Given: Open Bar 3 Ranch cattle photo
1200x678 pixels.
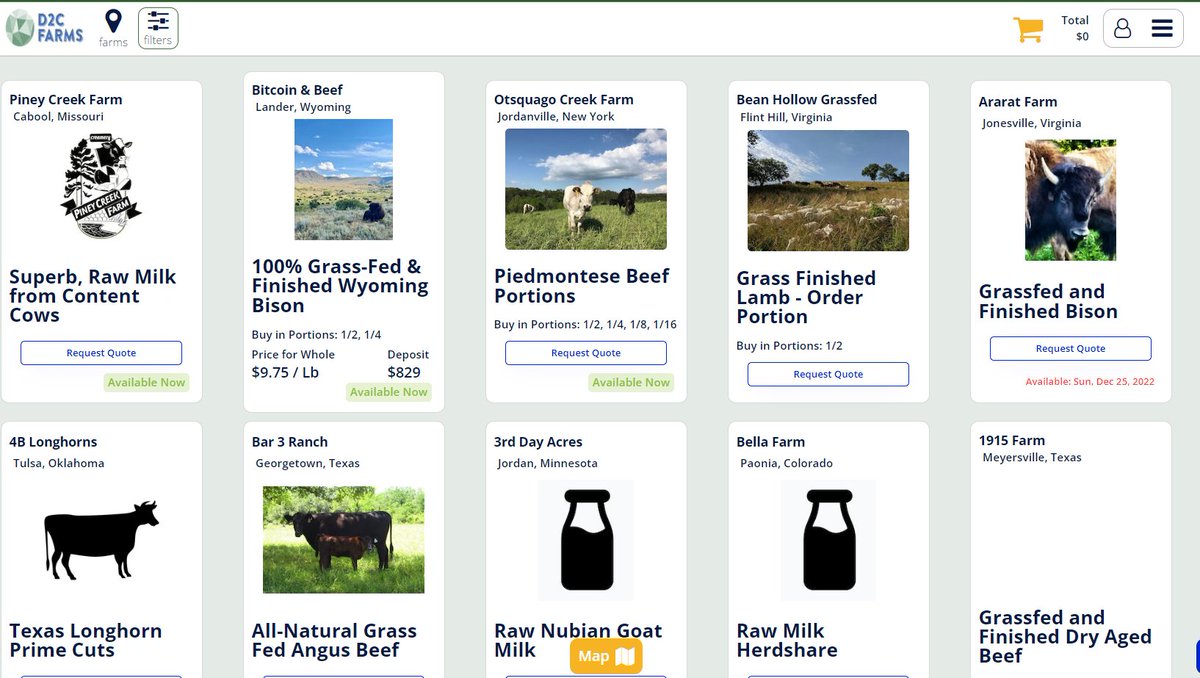Looking at the screenshot, I should 344,540.
